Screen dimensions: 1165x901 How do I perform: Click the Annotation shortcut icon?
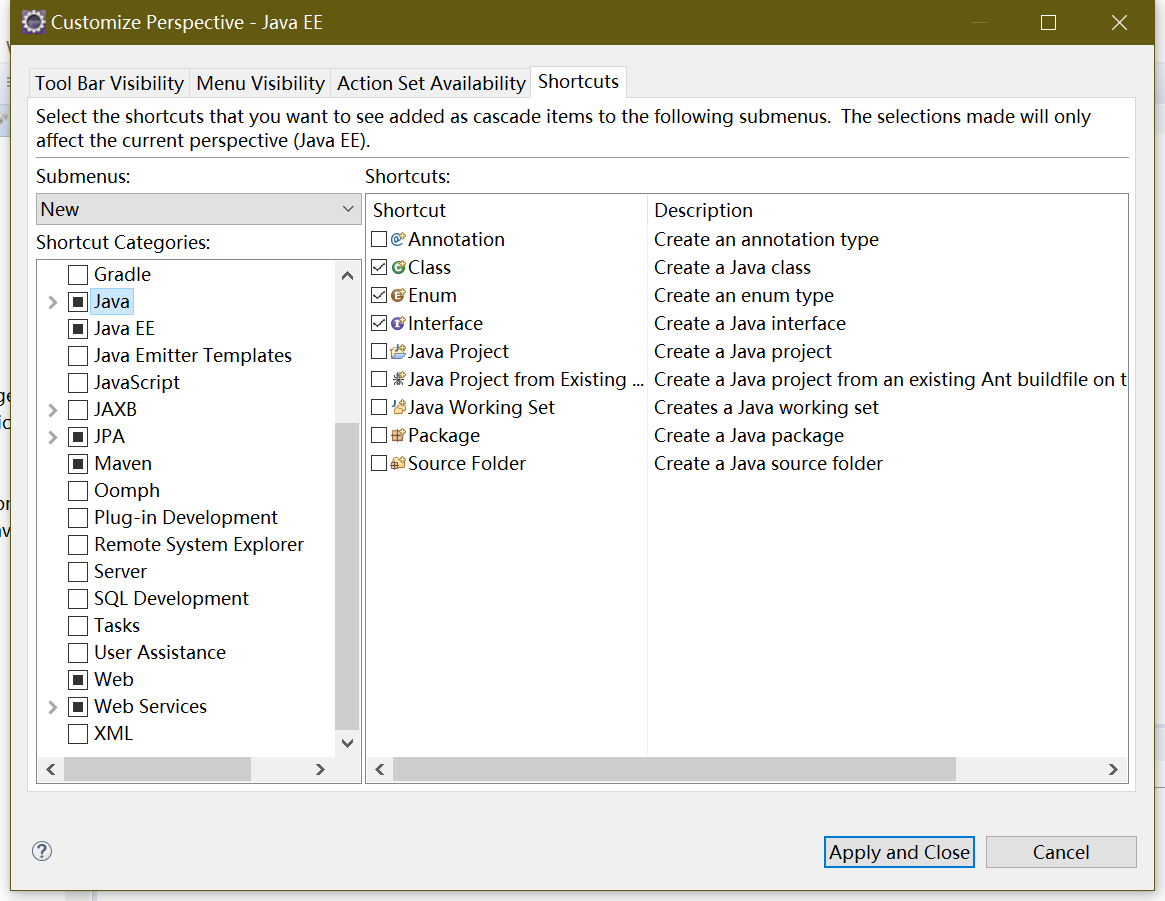point(398,239)
